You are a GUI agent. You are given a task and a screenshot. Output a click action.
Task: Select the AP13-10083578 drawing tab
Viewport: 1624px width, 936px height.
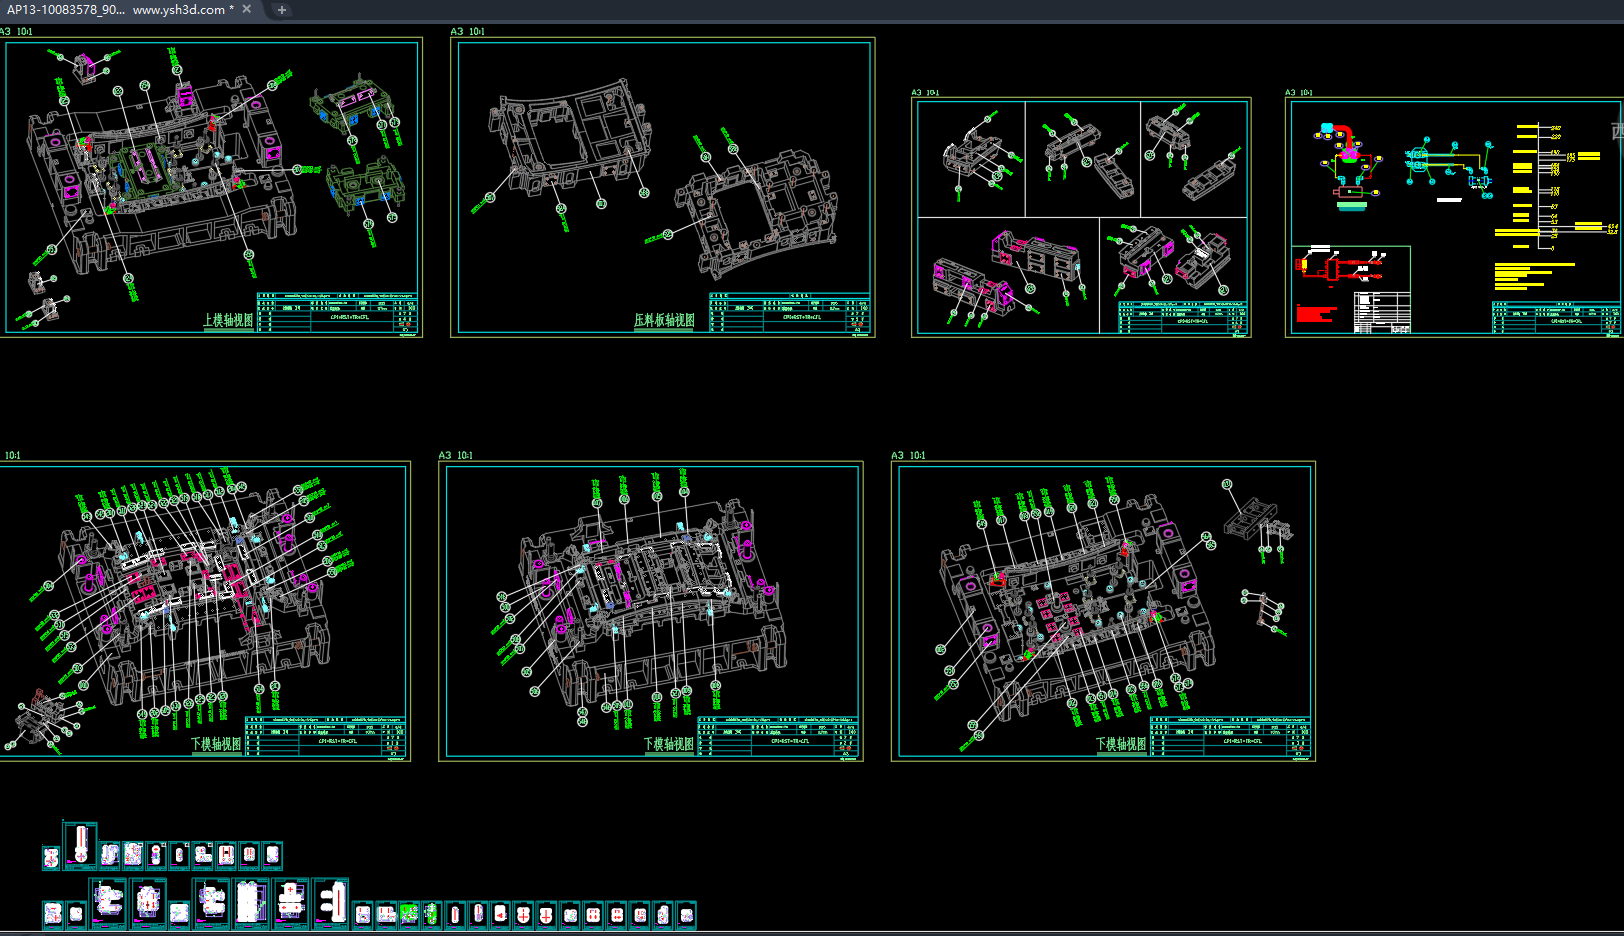(120, 9)
